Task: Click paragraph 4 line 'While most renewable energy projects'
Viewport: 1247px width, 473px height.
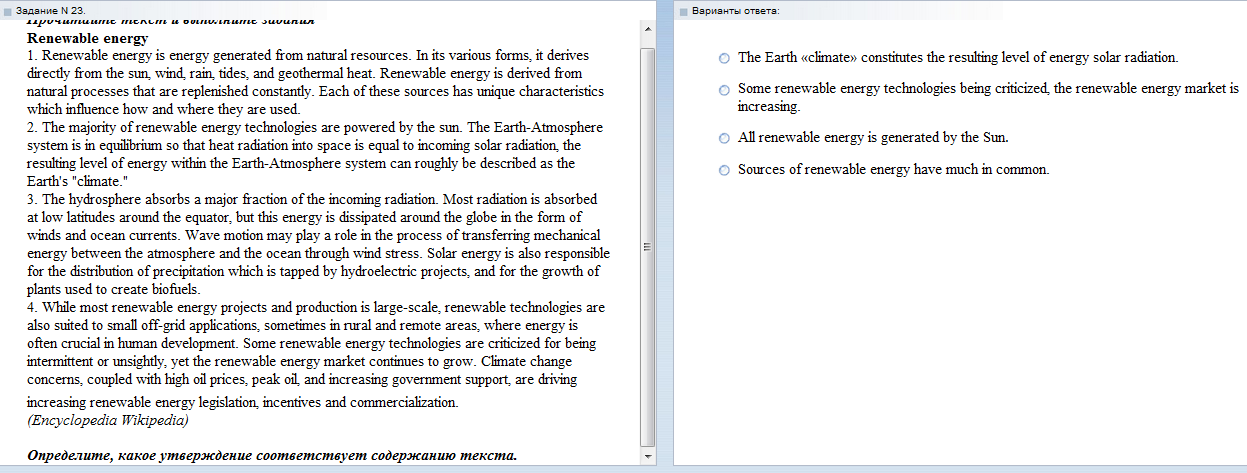Action: [x=316, y=307]
